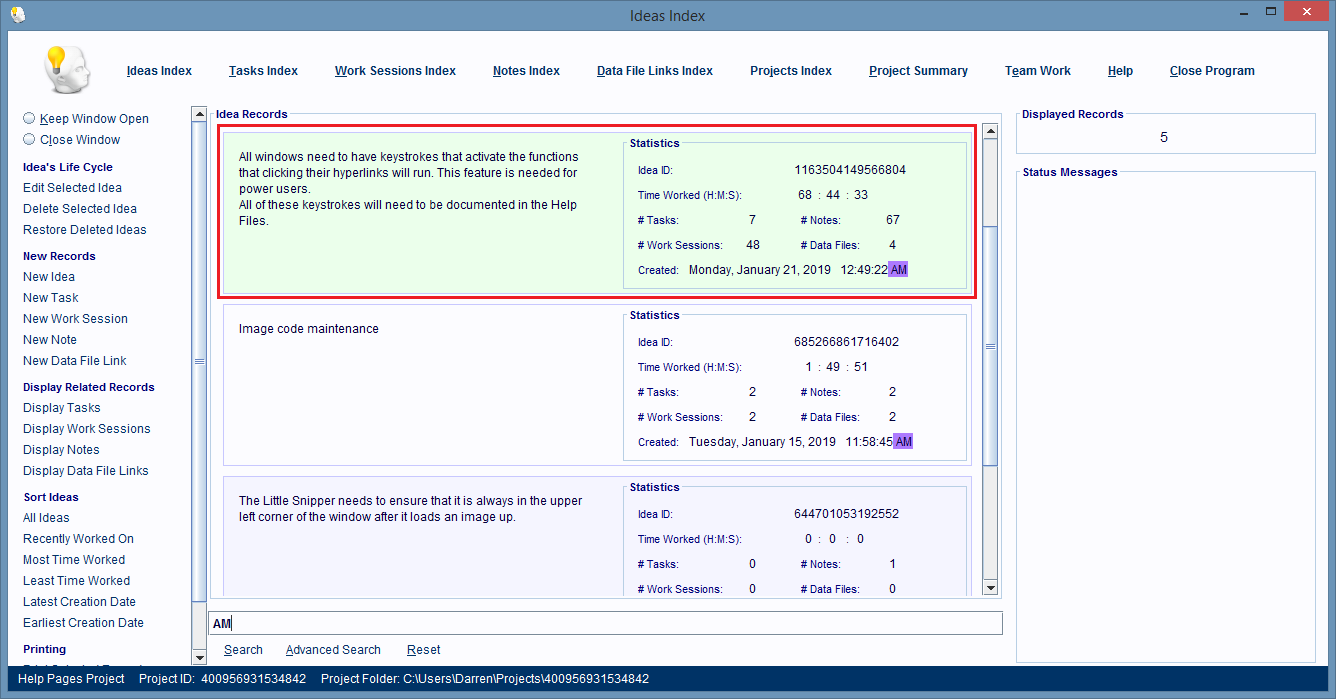Click the idea records scrollbar down arrow
Image resolution: width=1336 pixels, height=699 pixels.
point(990,588)
